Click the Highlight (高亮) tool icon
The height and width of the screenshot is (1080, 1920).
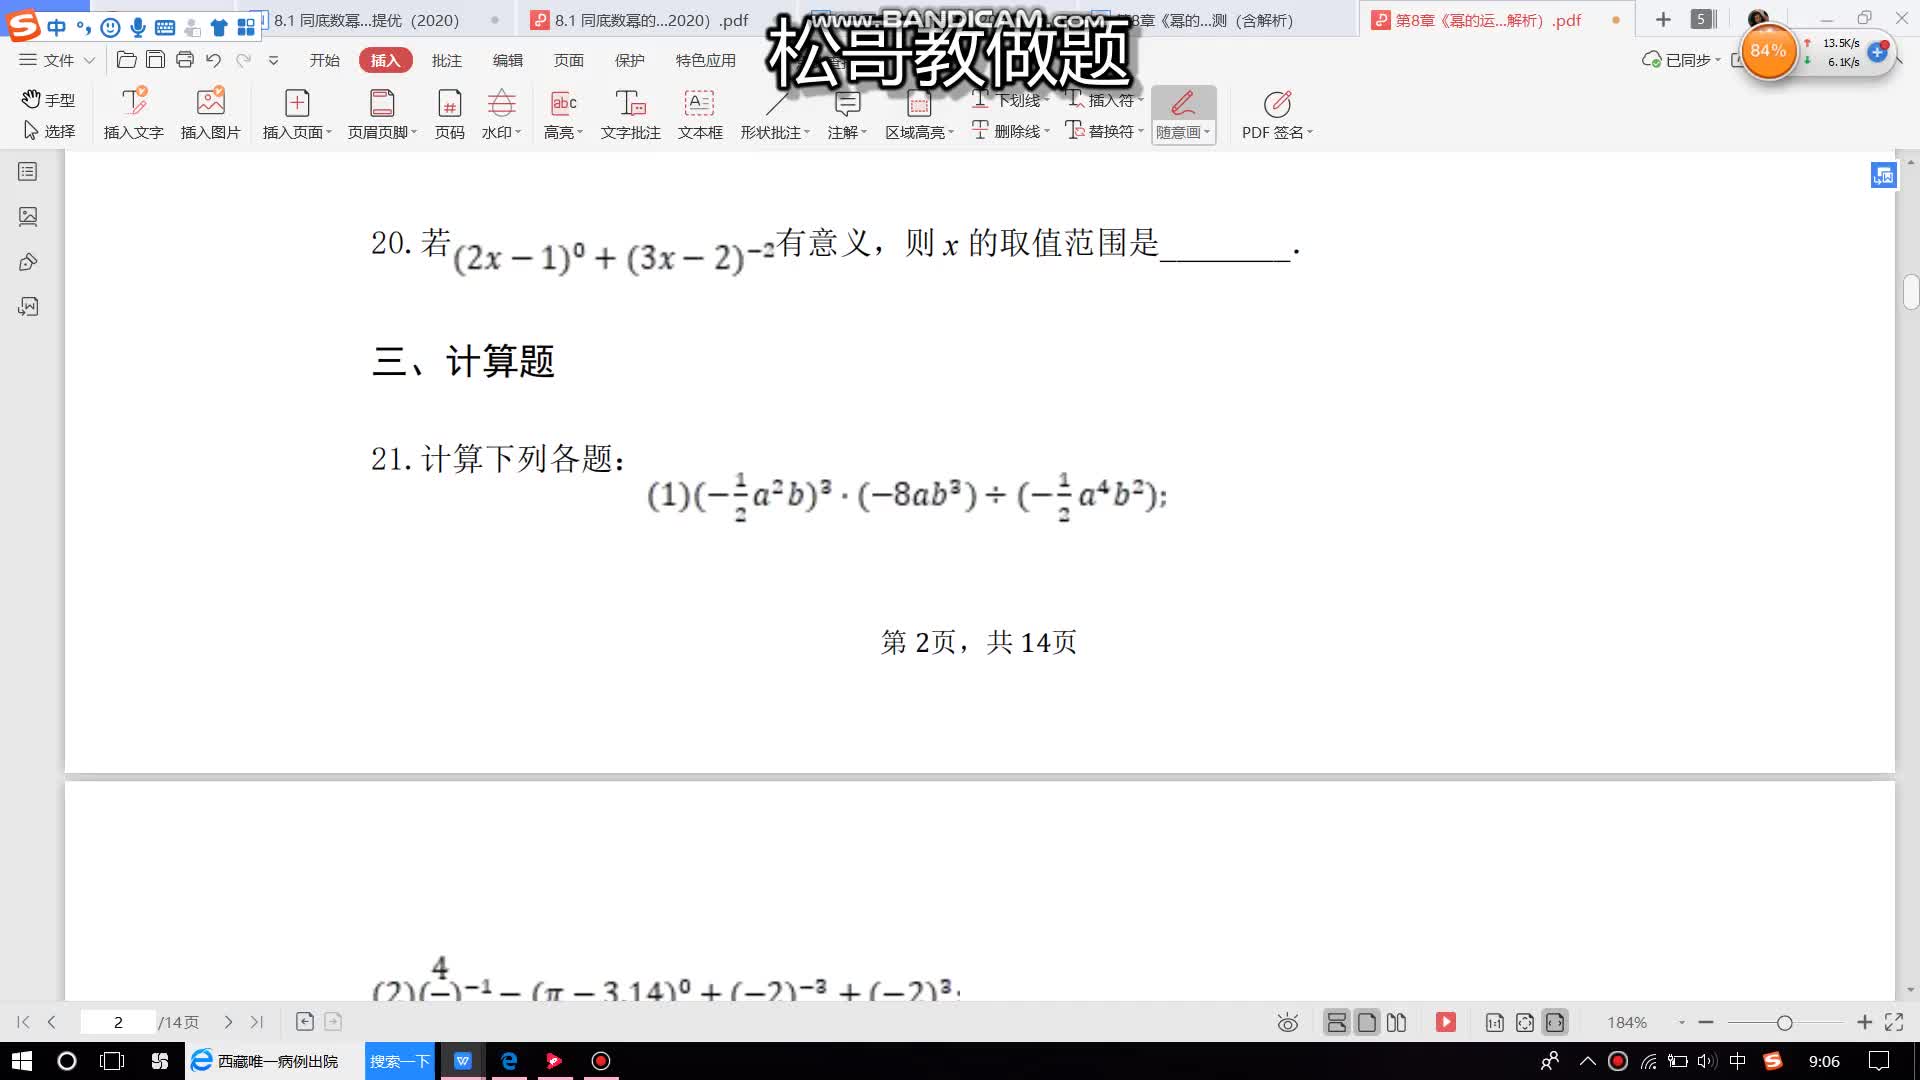[x=563, y=103]
